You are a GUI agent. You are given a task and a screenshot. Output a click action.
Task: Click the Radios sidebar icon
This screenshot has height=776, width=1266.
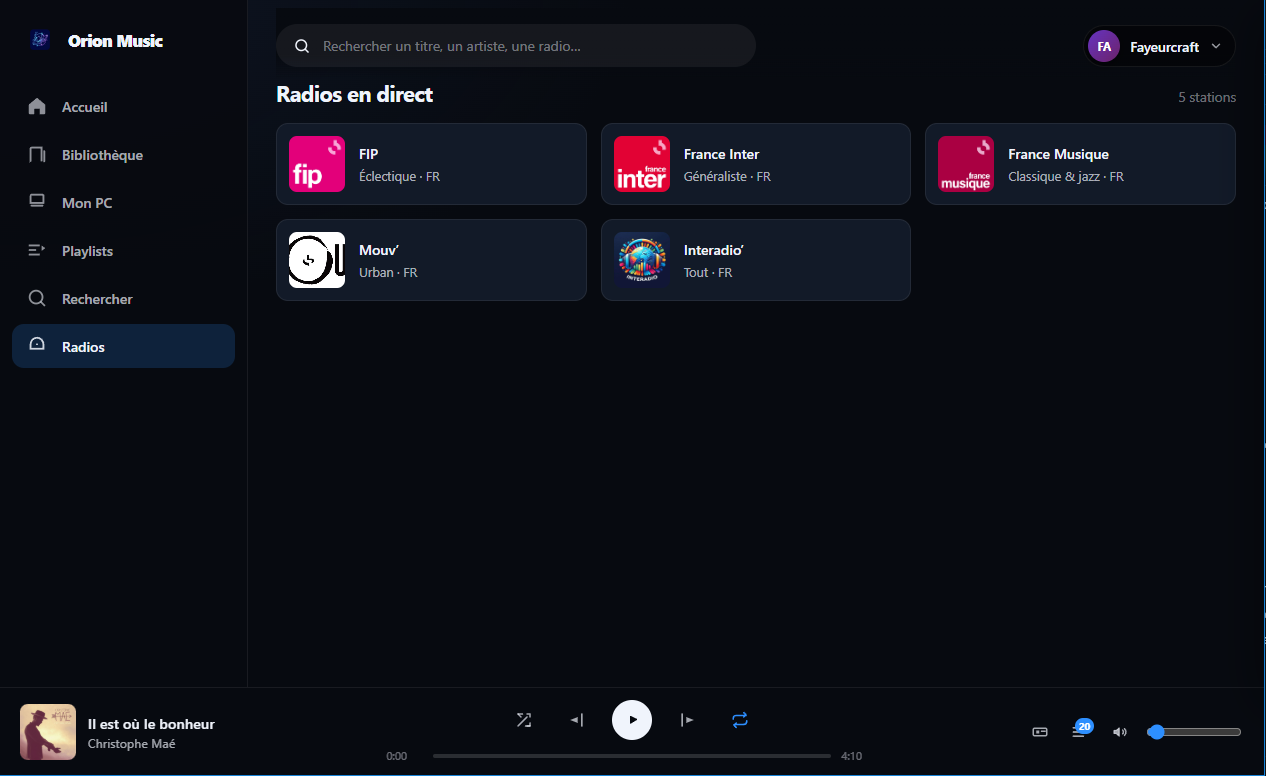(37, 346)
